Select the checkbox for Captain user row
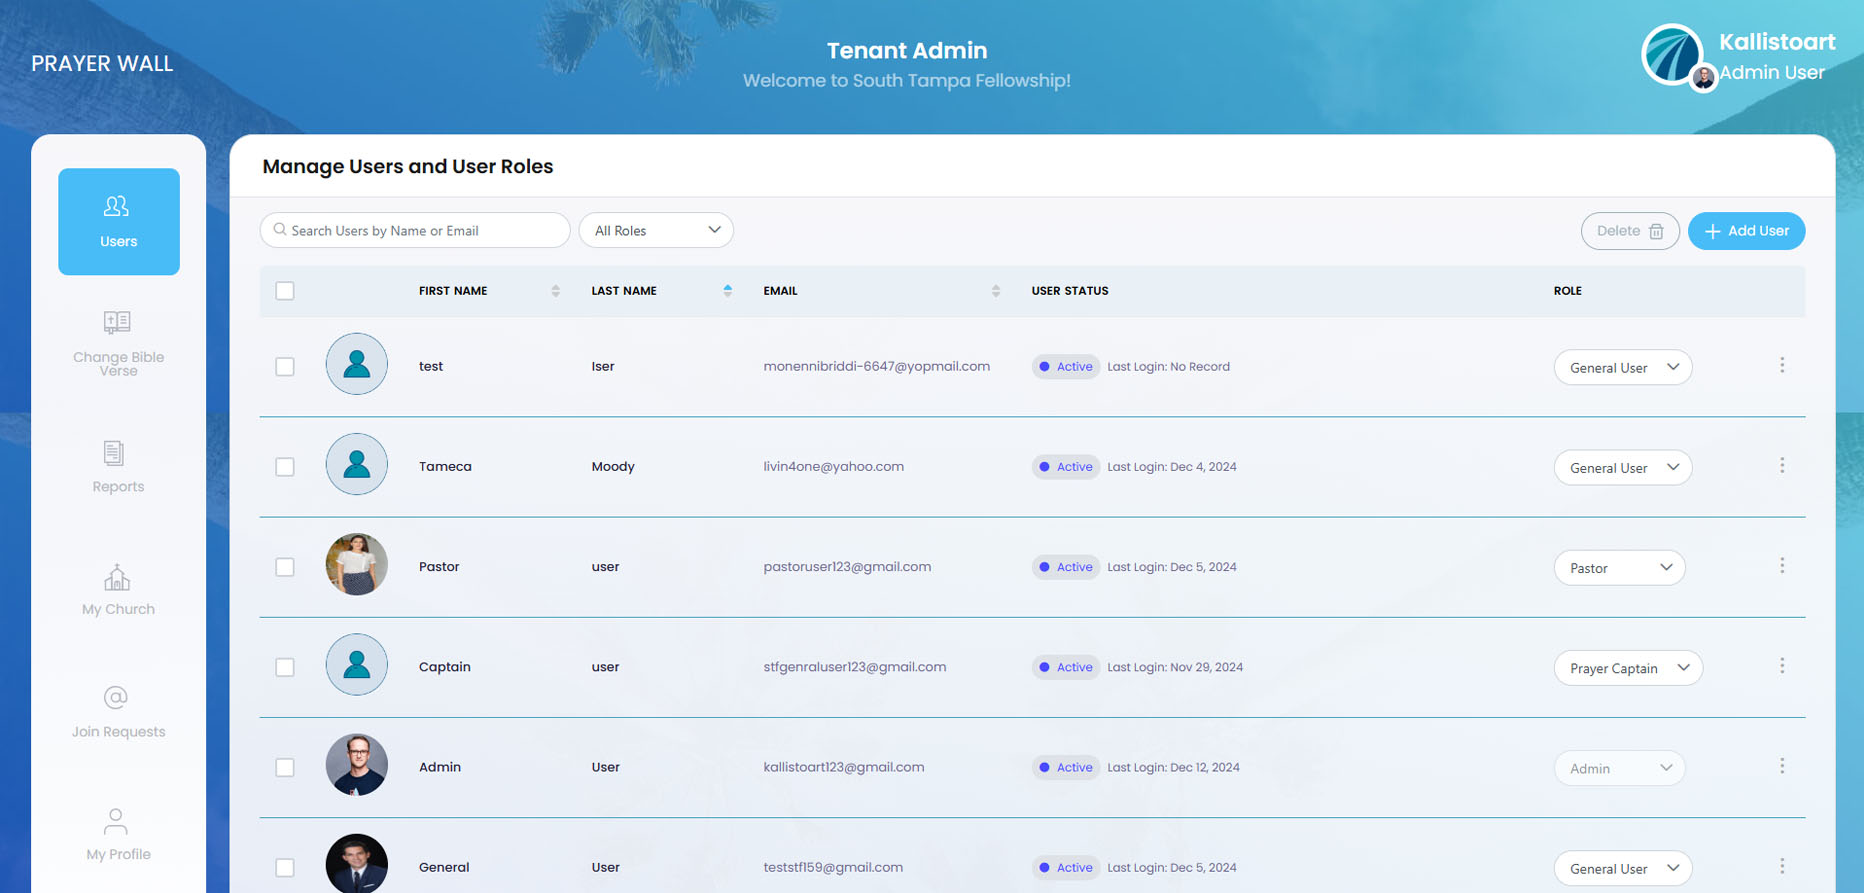Viewport: 1864px width, 893px height. click(x=285, y=667)
